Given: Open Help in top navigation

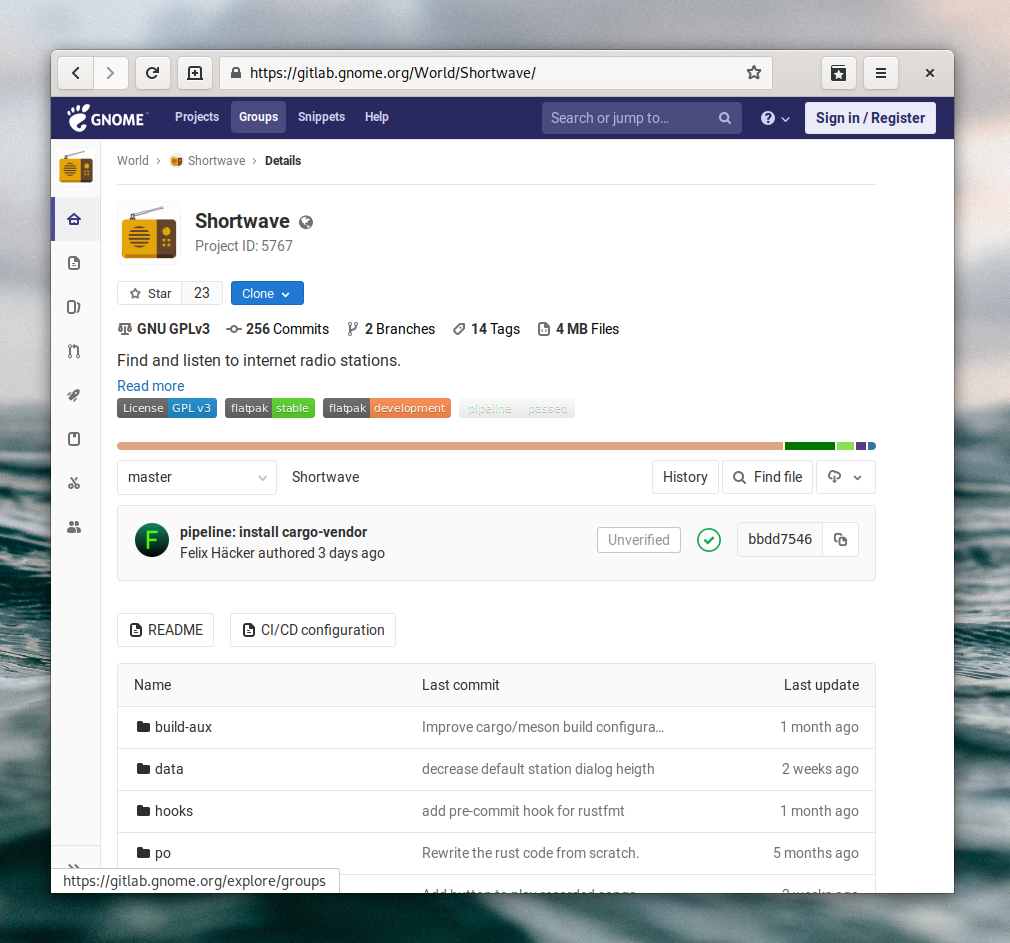Looking at the screenshot, I should [x=377, y=117].
